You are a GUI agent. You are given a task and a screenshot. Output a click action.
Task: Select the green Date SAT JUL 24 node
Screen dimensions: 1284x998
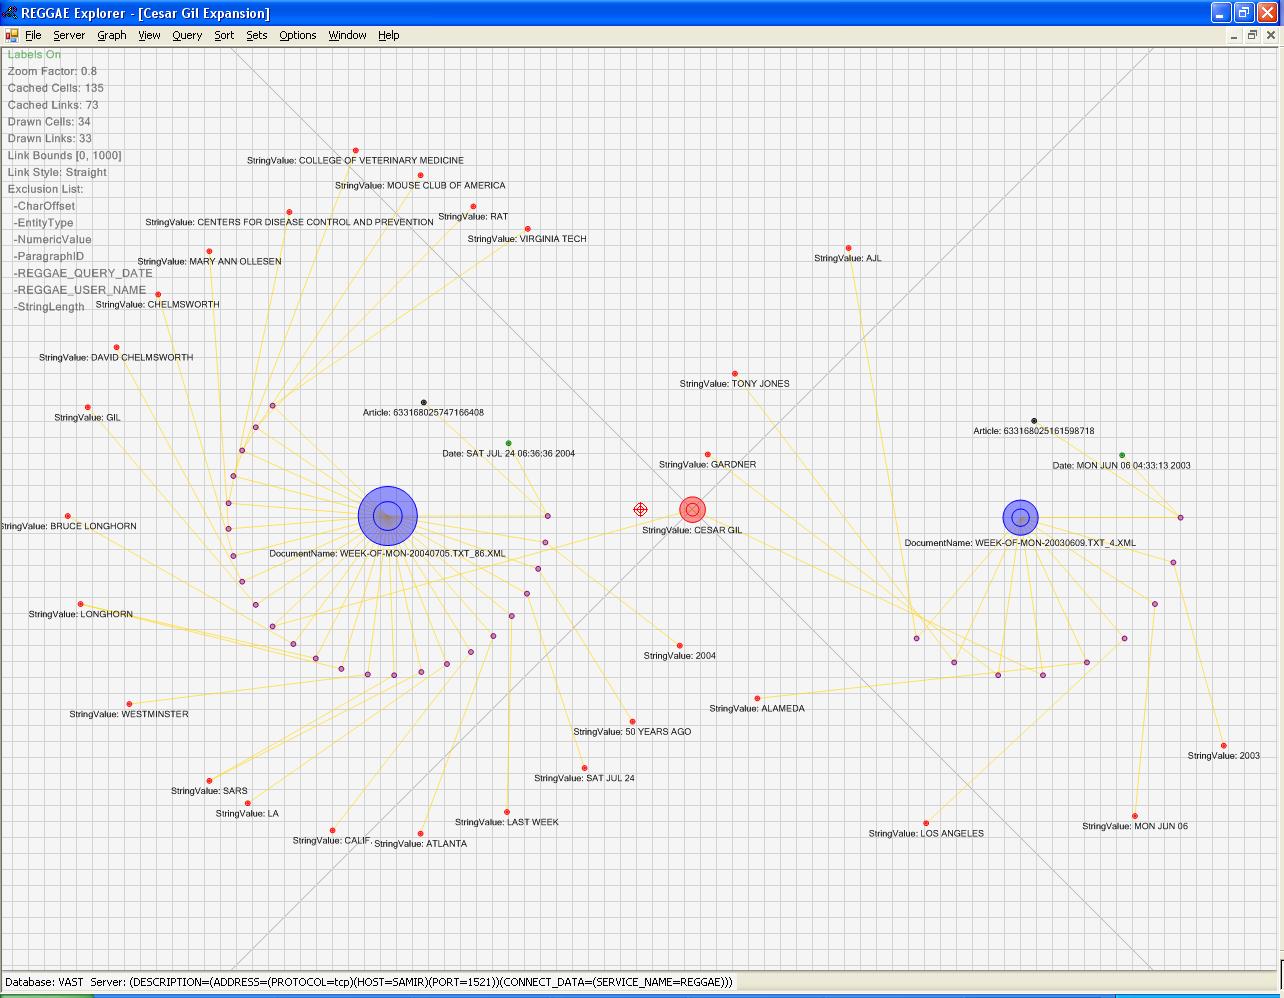click(x=508, y=443)
